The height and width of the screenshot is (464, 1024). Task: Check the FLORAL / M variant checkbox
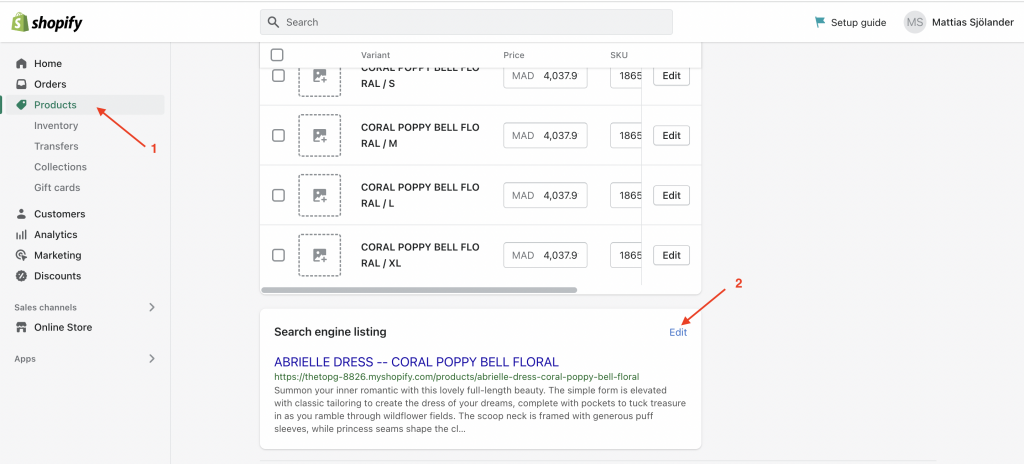click(278, 135)
